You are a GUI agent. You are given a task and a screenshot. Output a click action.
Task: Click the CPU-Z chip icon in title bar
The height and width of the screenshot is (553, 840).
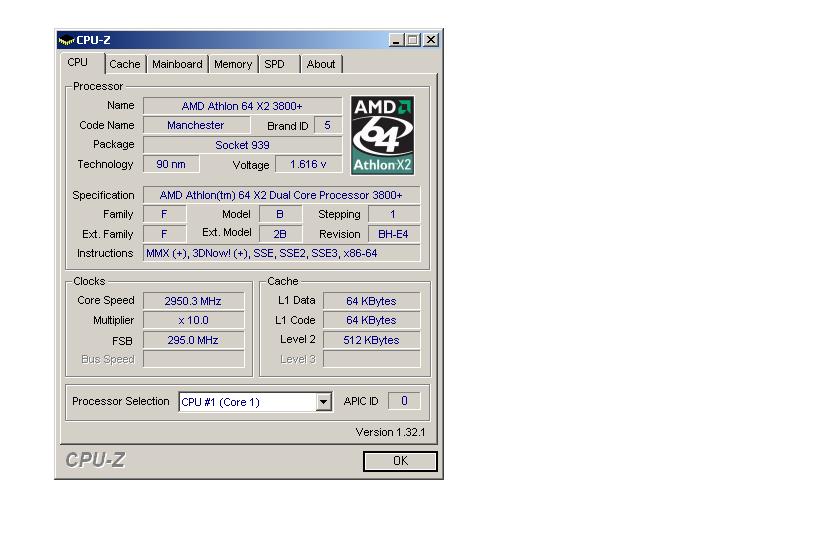tap(66, 40)
